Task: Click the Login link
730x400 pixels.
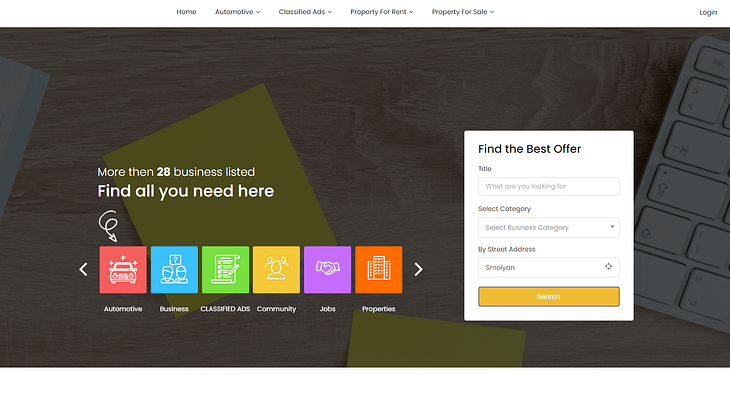Action: [708, 12]
